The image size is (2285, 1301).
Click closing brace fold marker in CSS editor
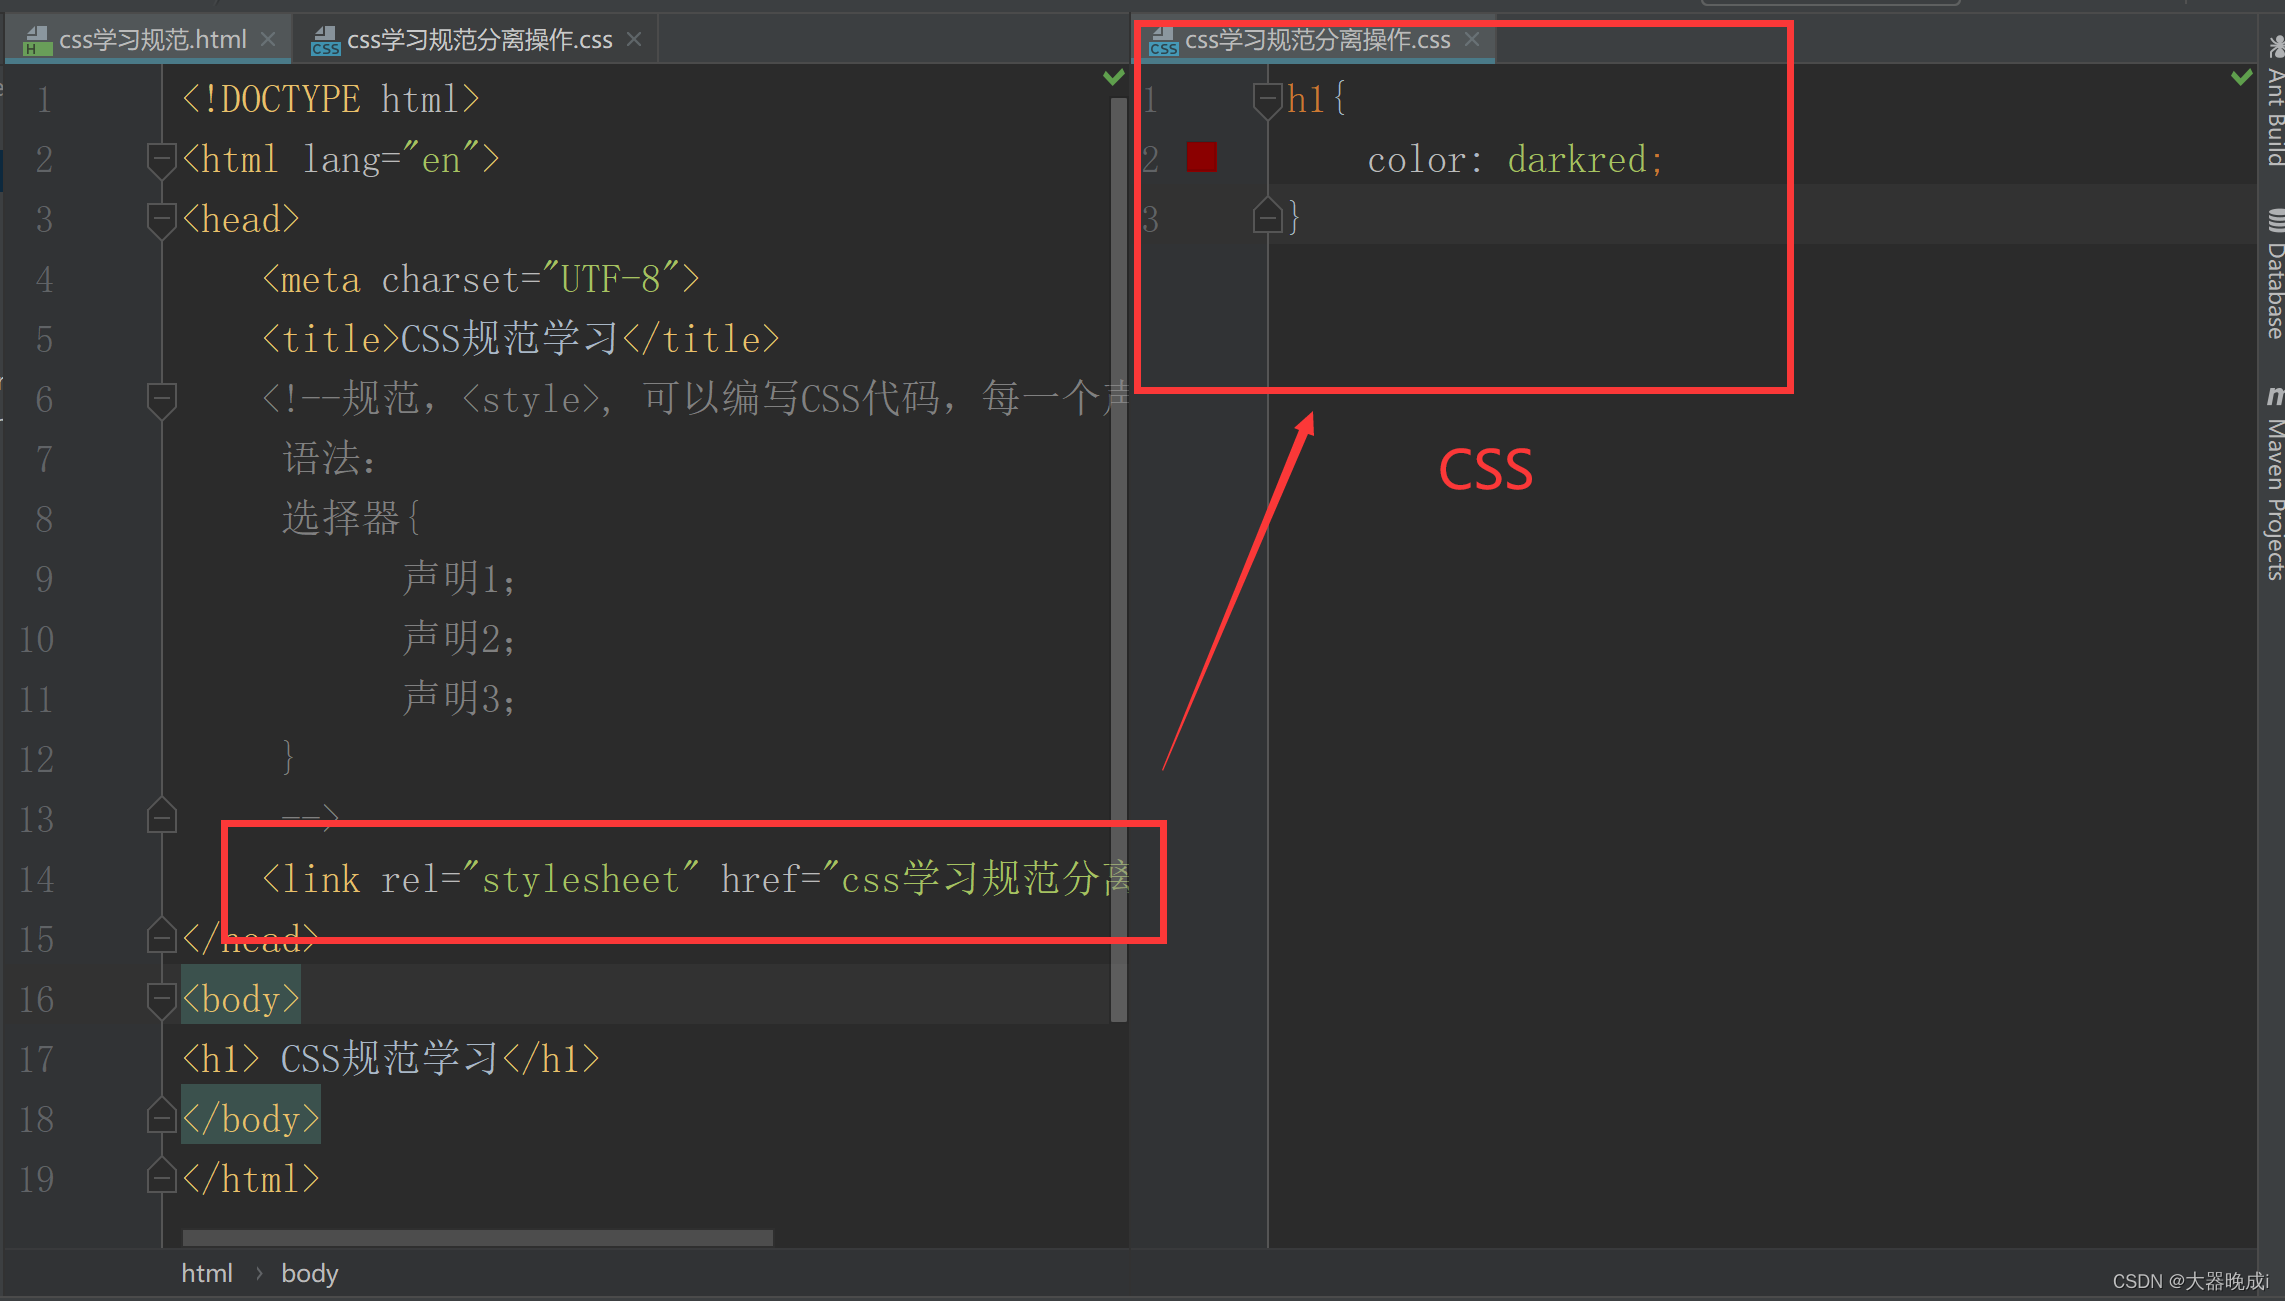tap(1267, 216)
